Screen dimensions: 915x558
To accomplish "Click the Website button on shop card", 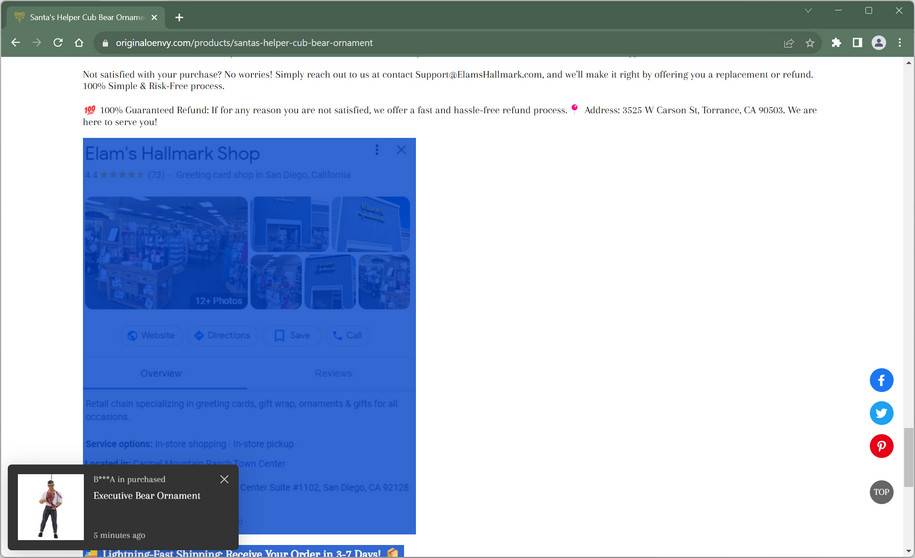I will (x=151, y=336).
